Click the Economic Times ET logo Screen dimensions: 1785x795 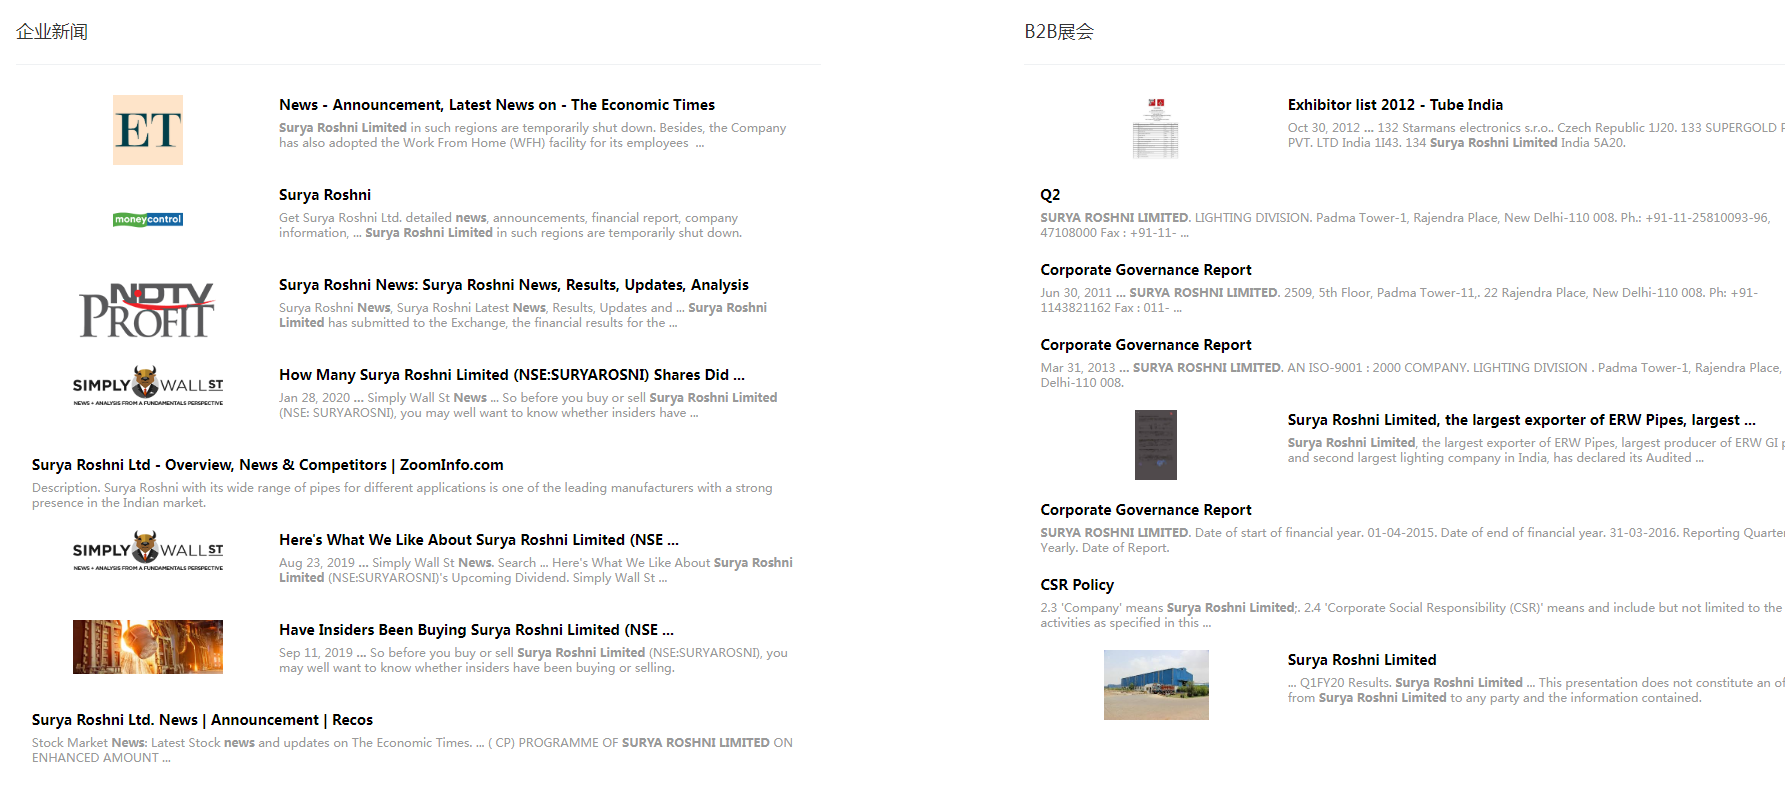(148, 130)
